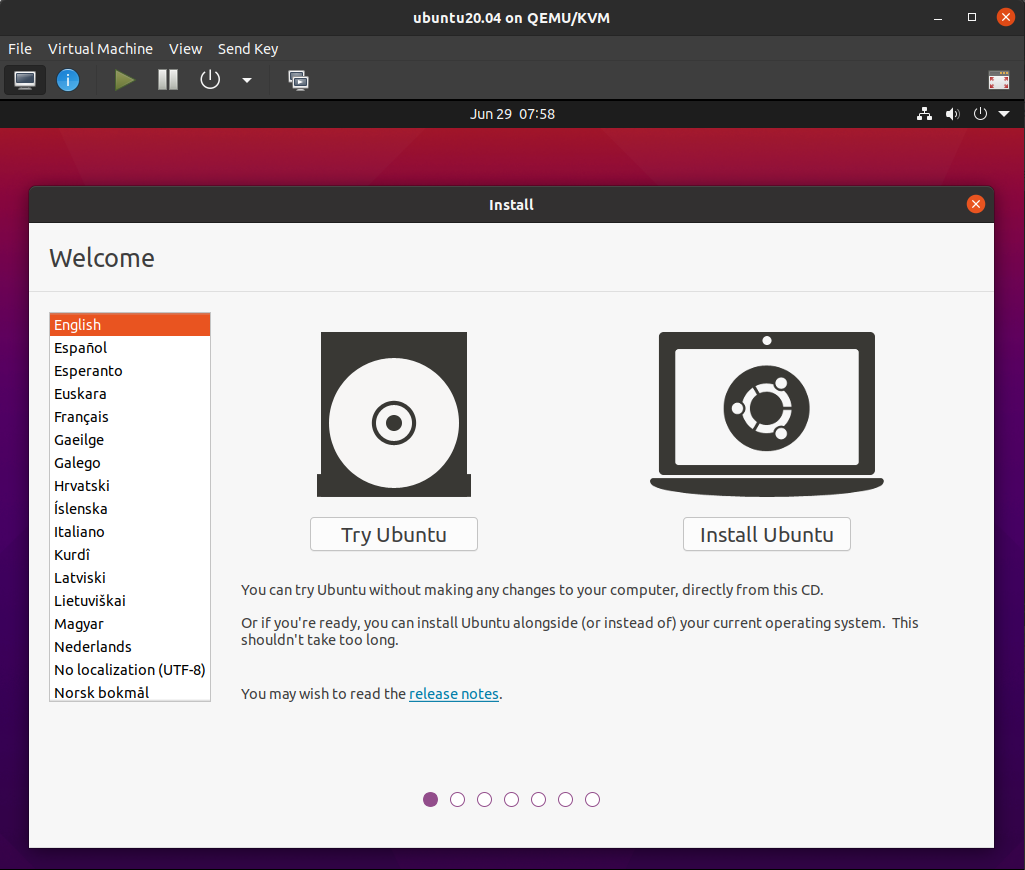This screenshot has width=1025, height=870.
Task: Click the laptop Ubuntu logo icon
Action: pyautogui.click(x=767, y=414)
